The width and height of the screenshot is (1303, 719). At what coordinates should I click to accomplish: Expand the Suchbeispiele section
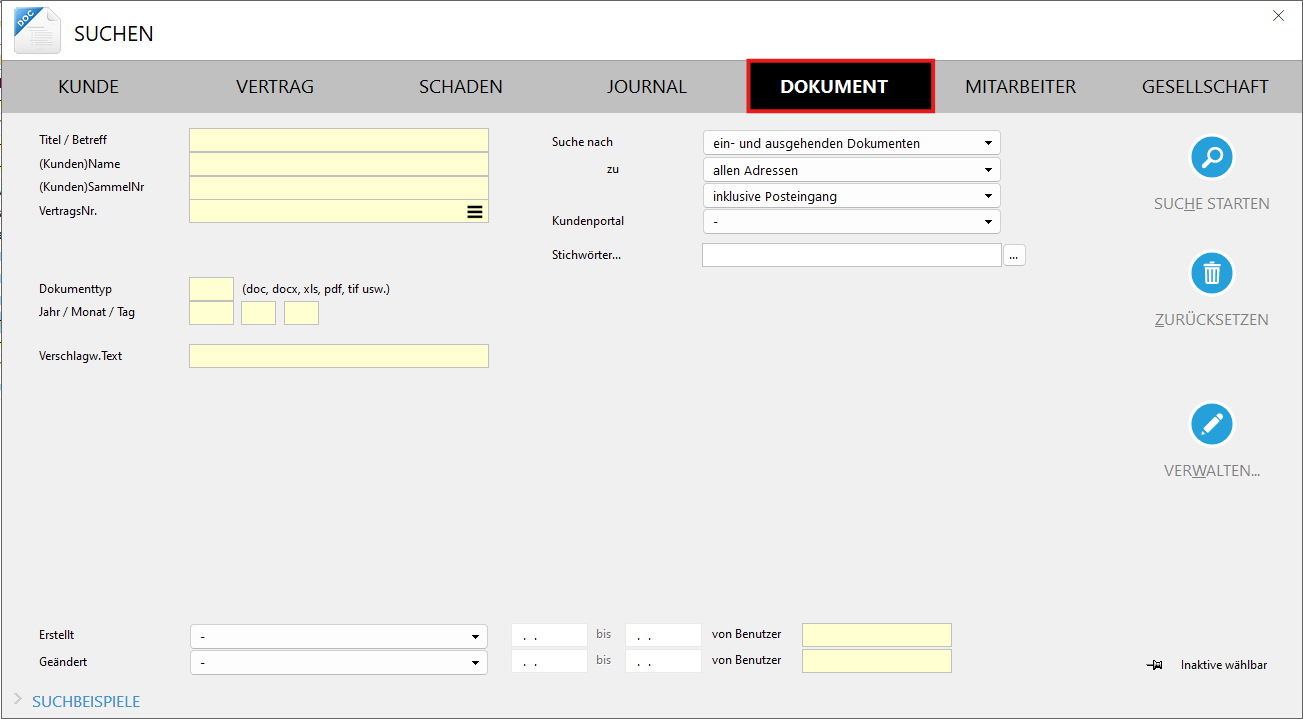(x=85, y=701)
